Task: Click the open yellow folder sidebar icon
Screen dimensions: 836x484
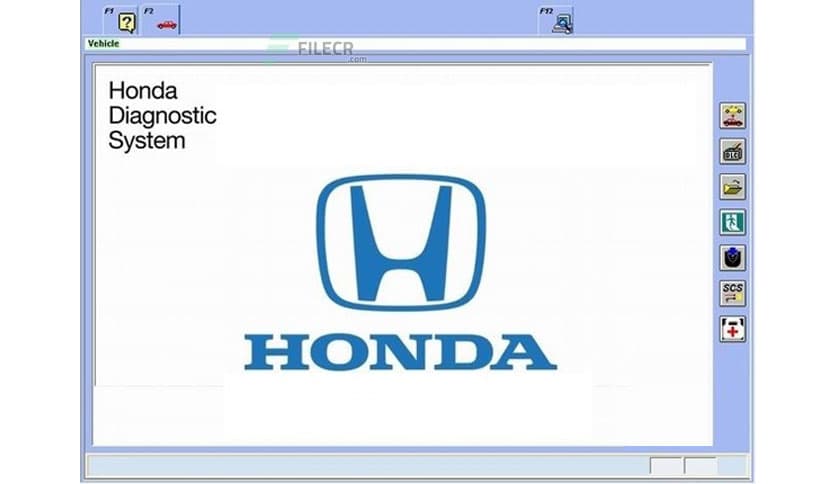Action: coord(733,187)
